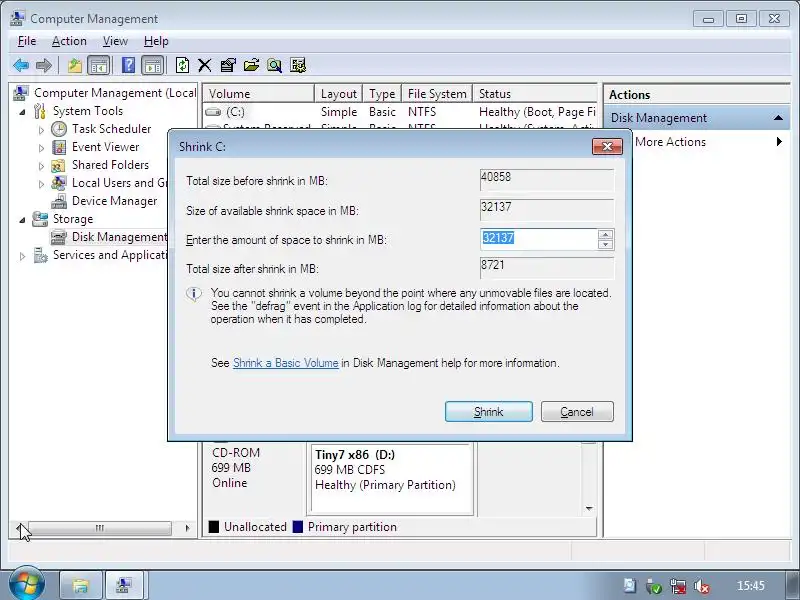Click the Up one level folder icon
Viewport: 800px width, 600px height.
tap(74, 65)
